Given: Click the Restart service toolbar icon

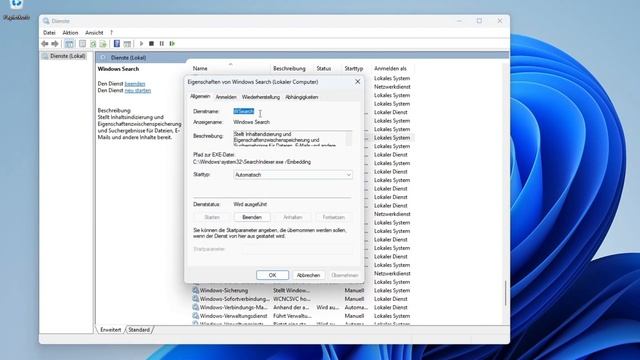Looking at the screenshot, I should [172, 44].
